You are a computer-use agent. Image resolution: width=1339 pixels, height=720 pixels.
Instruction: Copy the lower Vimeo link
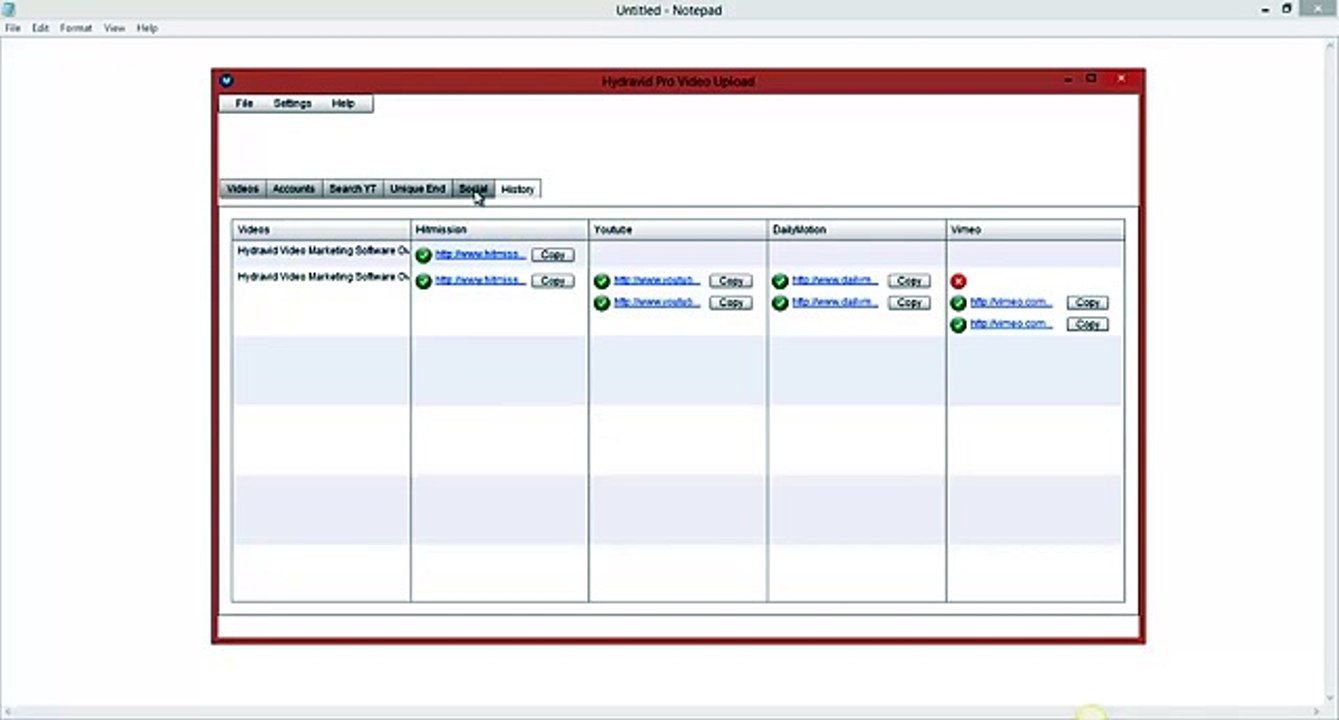(1088, 324)
